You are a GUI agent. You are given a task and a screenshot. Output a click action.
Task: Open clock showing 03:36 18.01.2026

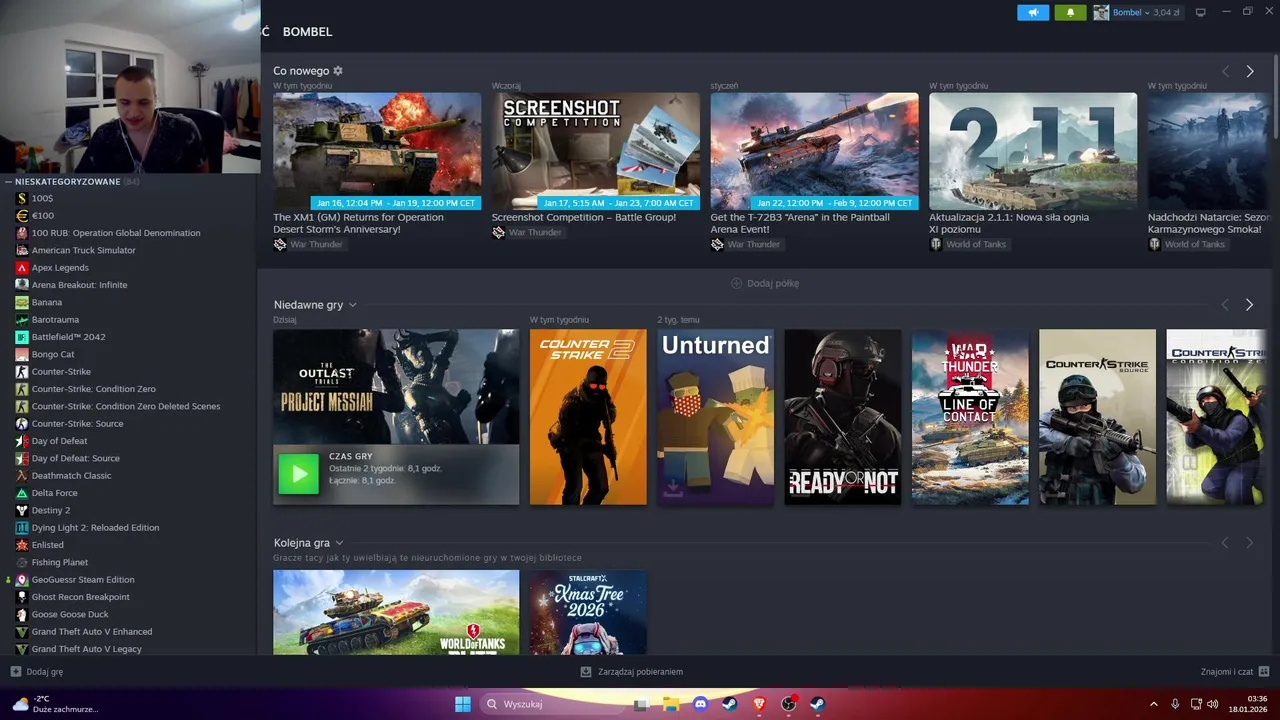(x=1249, y=704)
